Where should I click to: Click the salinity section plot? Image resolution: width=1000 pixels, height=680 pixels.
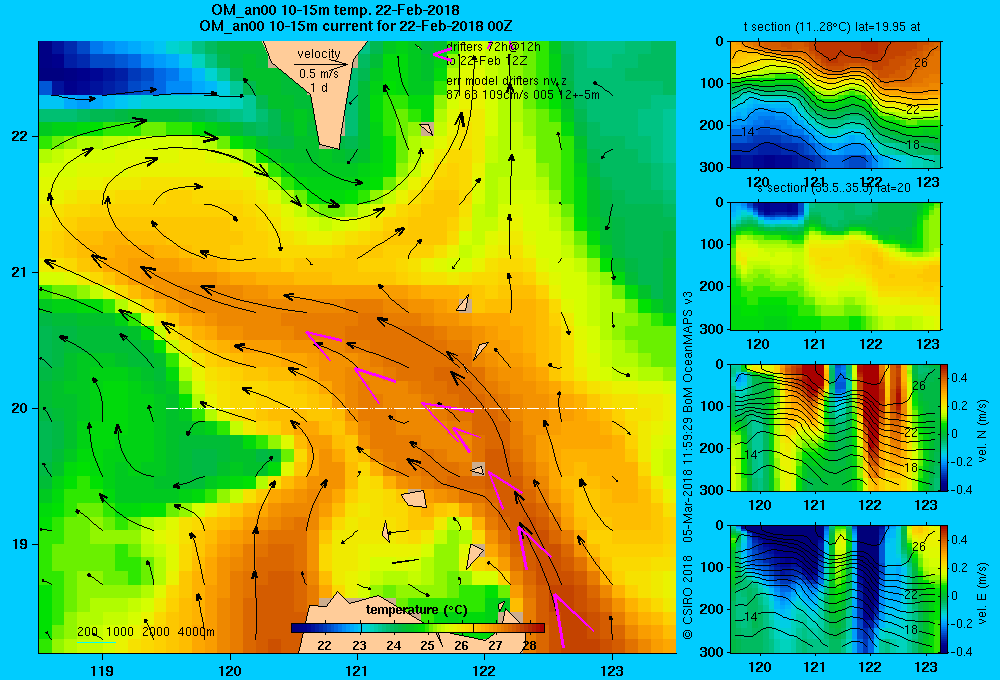click(835, 266)
